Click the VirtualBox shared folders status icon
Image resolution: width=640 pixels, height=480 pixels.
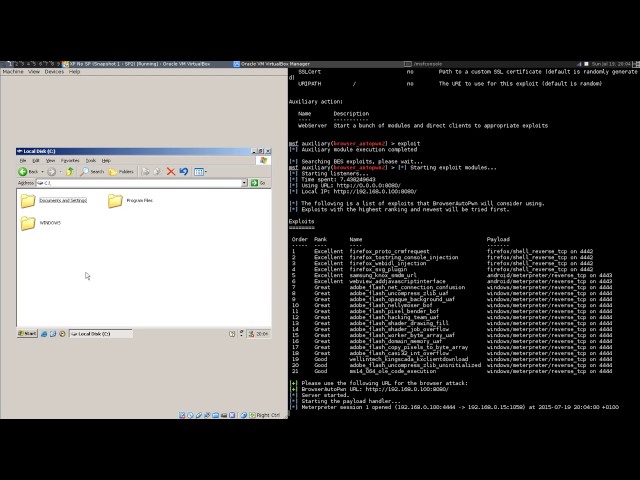point(216,415)
